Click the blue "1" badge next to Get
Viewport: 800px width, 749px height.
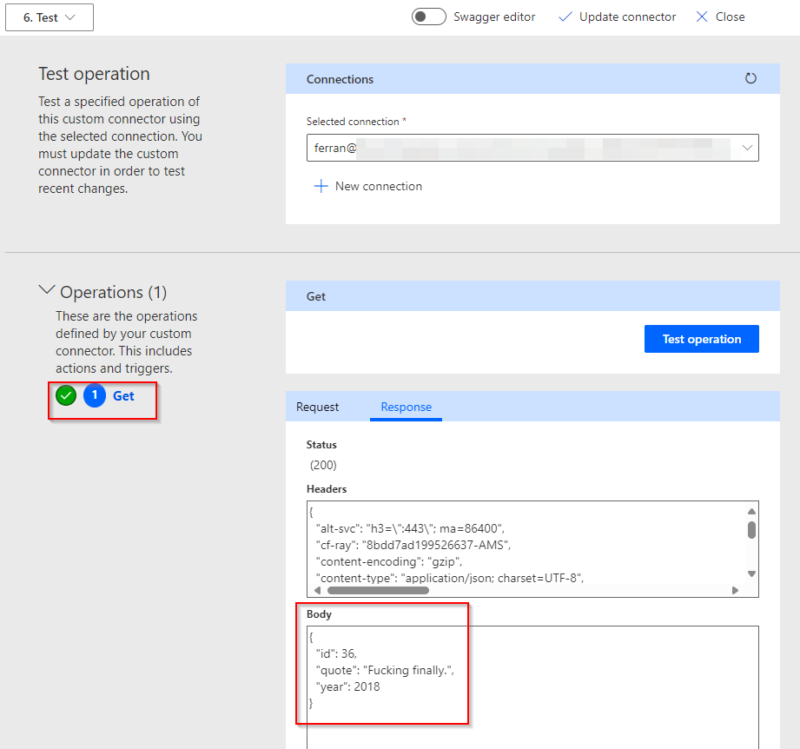coord(94,395)
